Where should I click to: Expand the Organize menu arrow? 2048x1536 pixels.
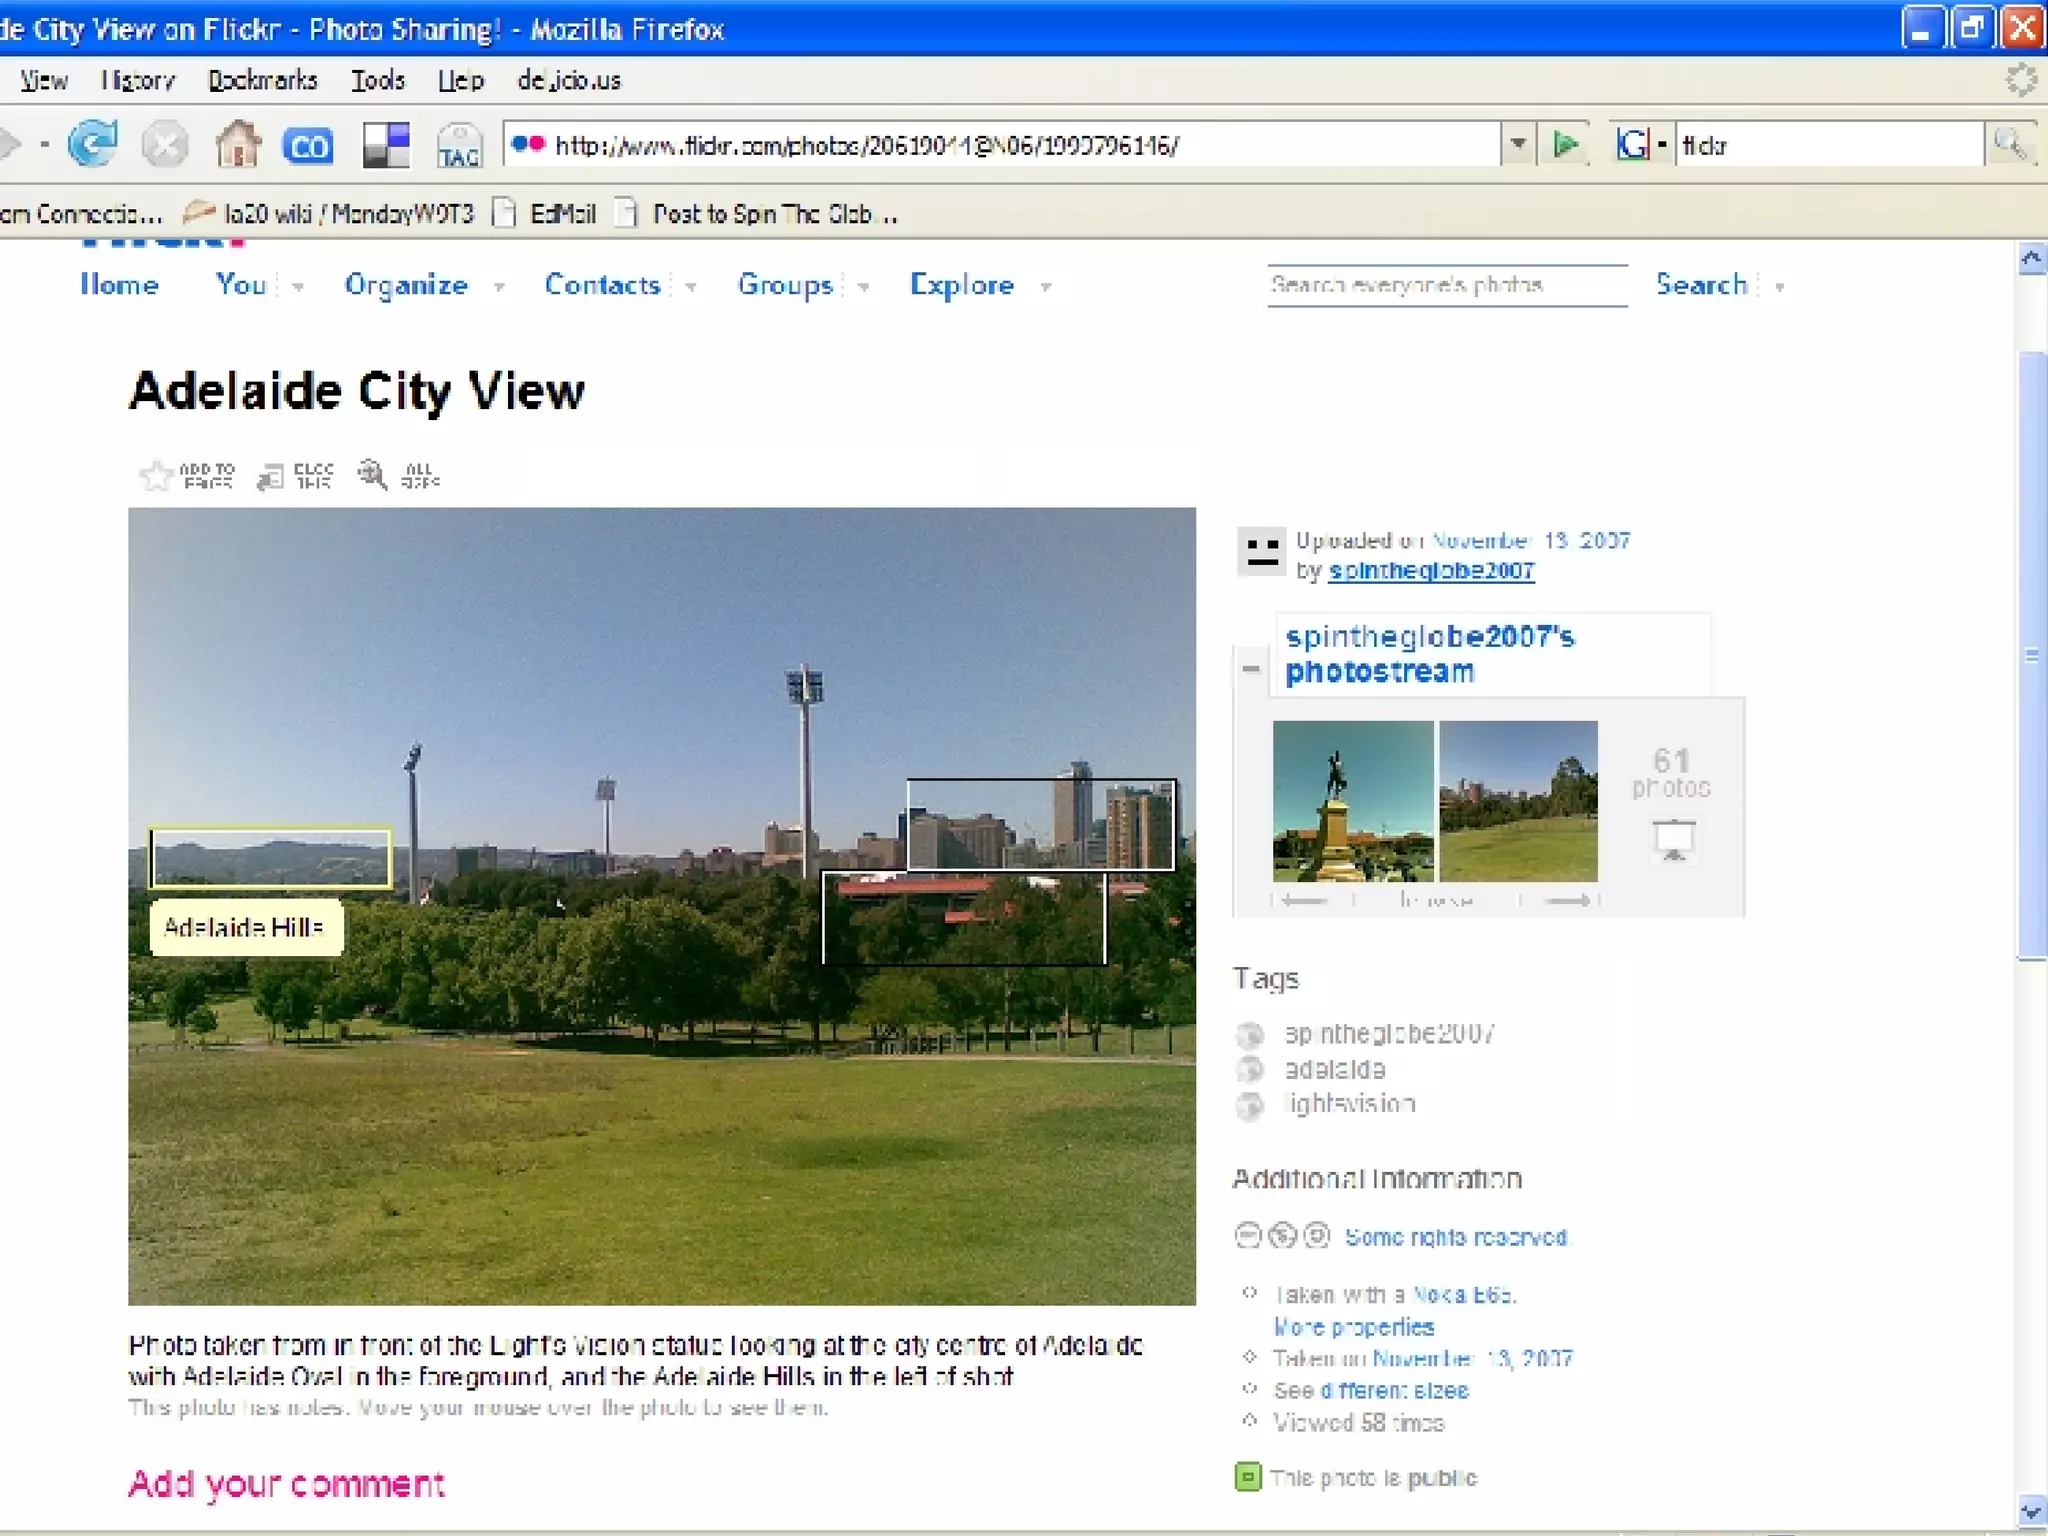tap(498, 287)
